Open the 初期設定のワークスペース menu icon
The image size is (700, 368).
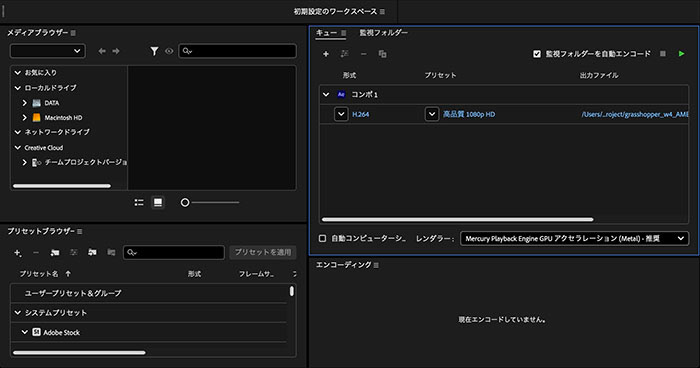tap(383, 12)
